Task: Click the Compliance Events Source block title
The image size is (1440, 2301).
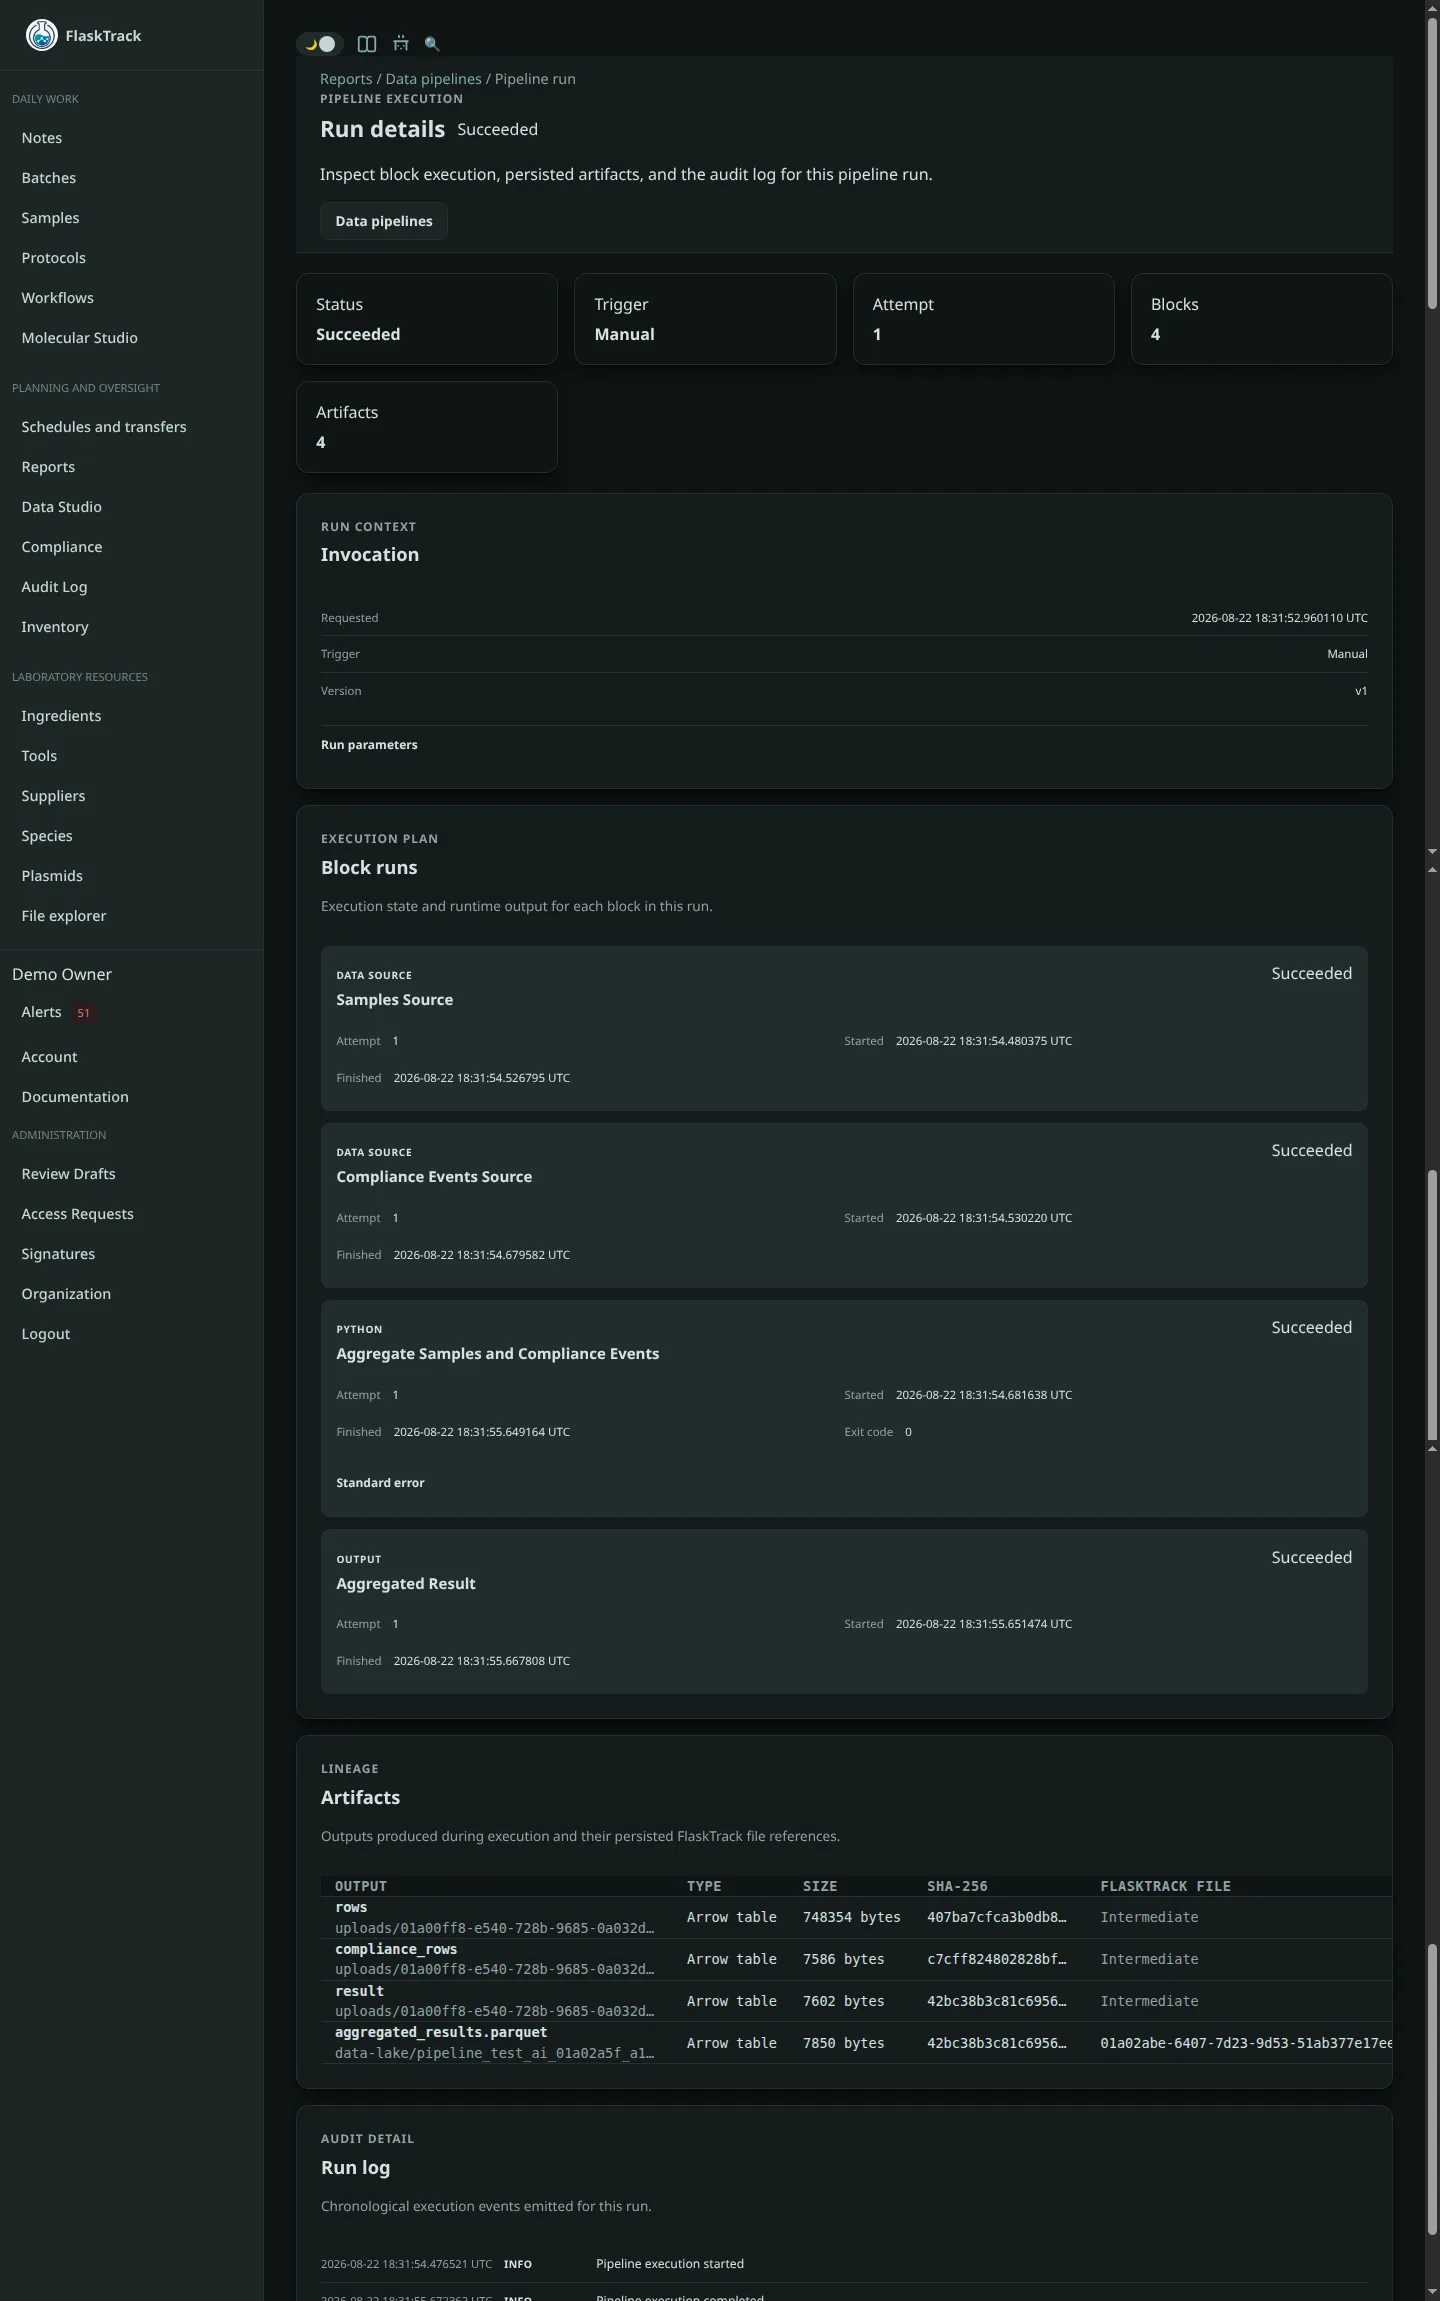Action: coord(434,1177)
